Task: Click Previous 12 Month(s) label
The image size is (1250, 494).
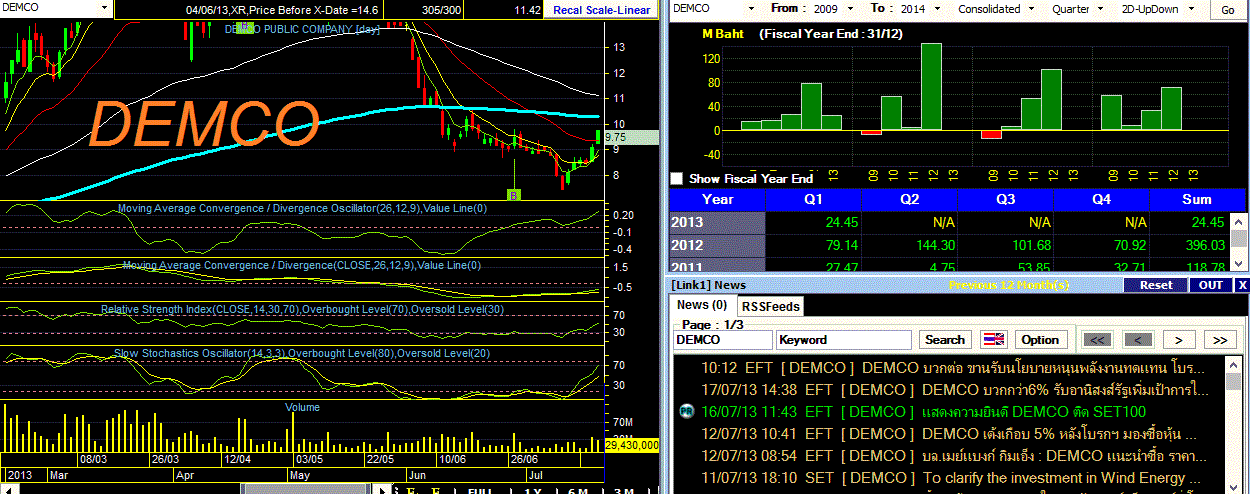Action: (1008, 285)
